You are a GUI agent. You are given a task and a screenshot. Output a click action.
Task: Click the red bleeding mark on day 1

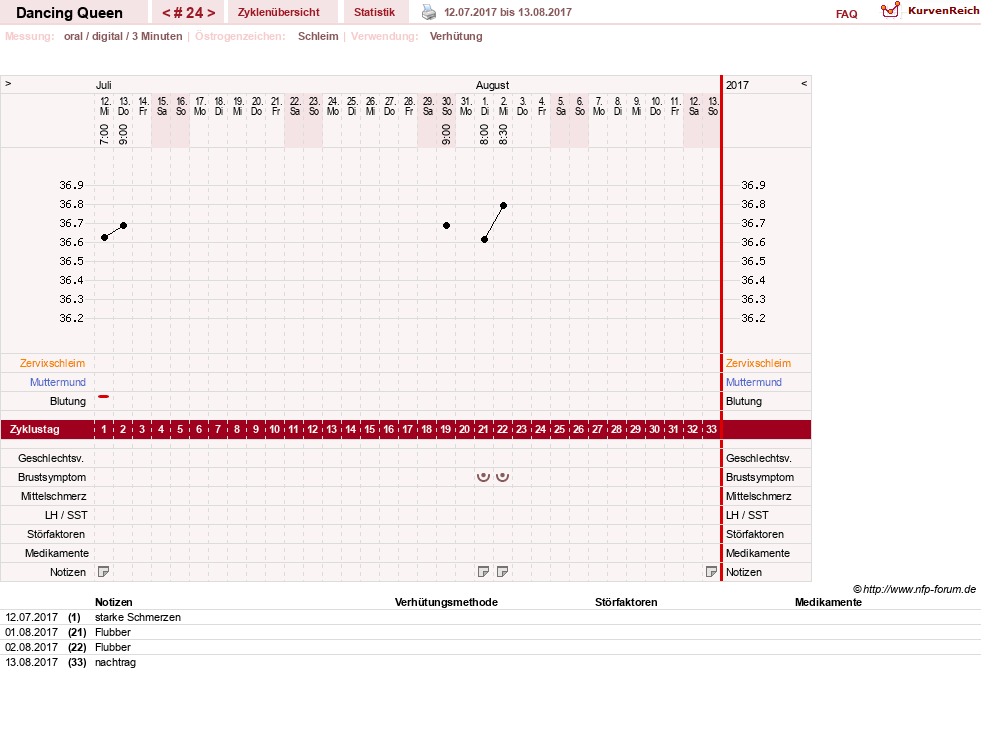104,396
